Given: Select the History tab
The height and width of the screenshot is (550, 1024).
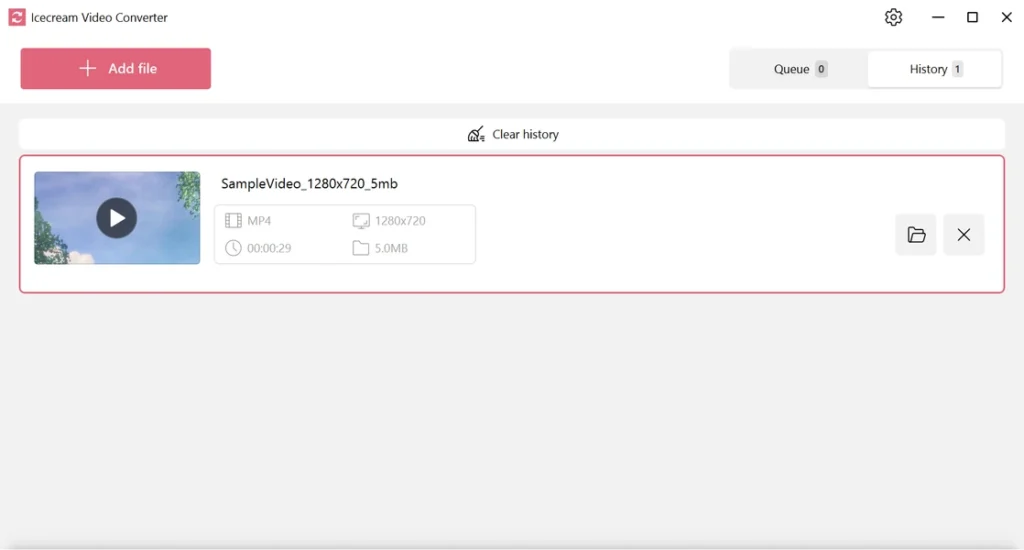Looking at the screenshot, I should click(x=935, y=69).
